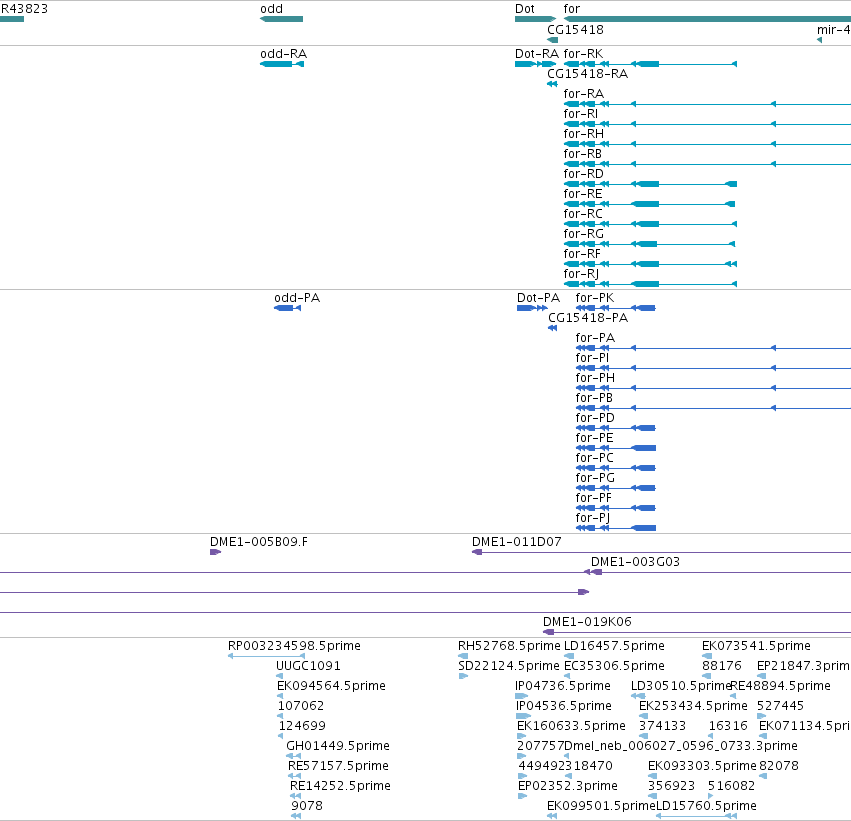
Task: Select the DME1-011D07 feature
Action: [661, 552]
